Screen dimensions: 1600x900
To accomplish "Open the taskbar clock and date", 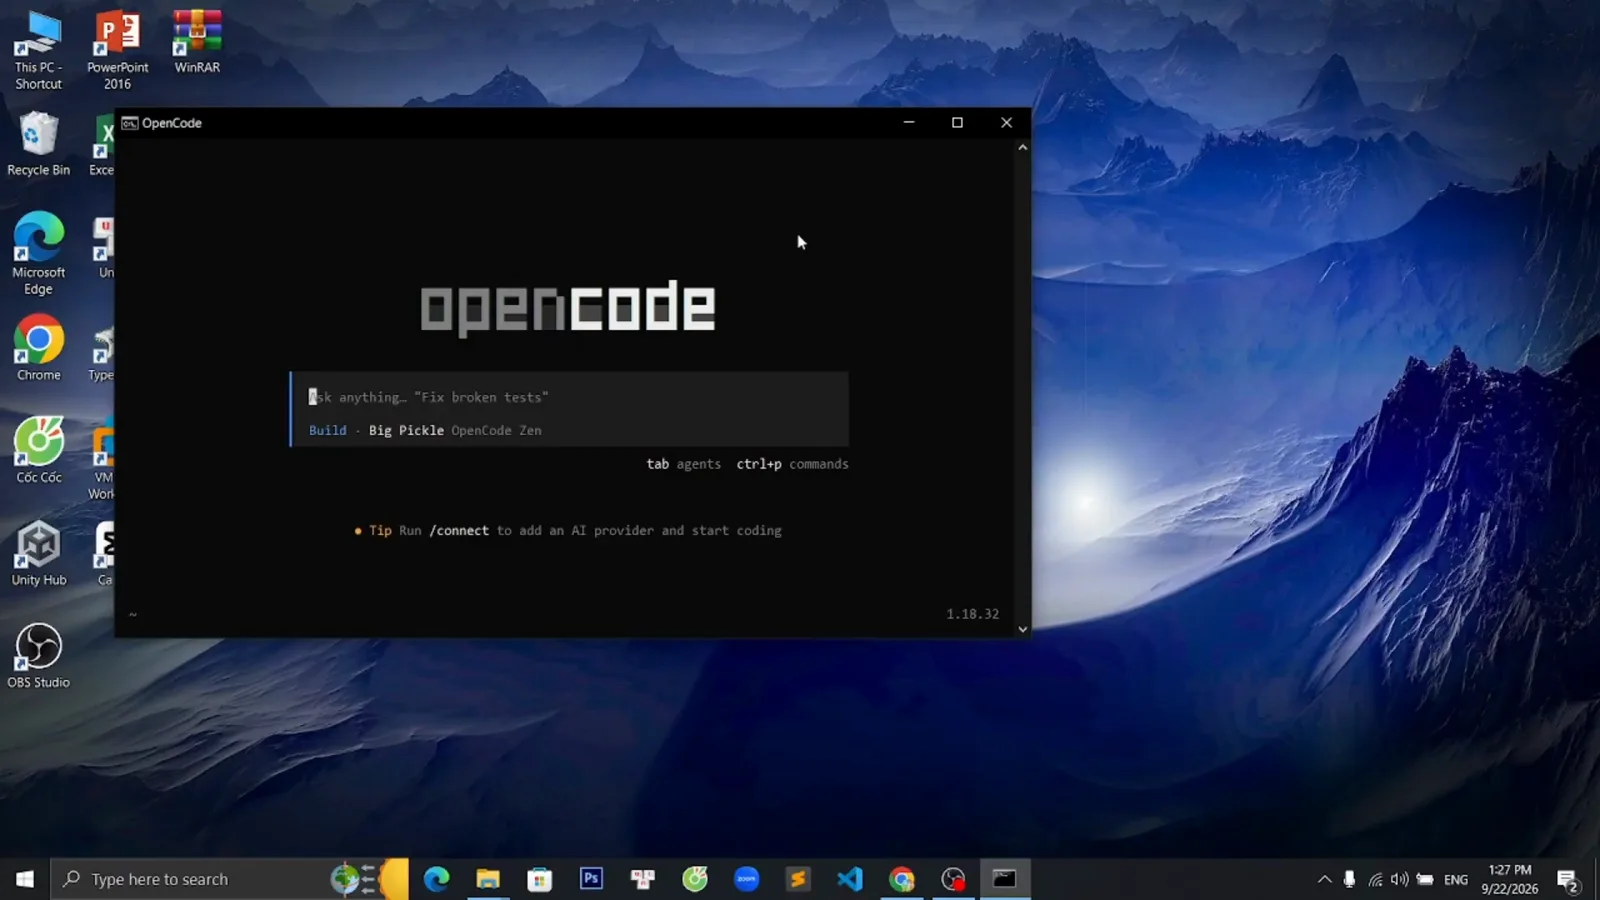I will [x=1509, y=879].
